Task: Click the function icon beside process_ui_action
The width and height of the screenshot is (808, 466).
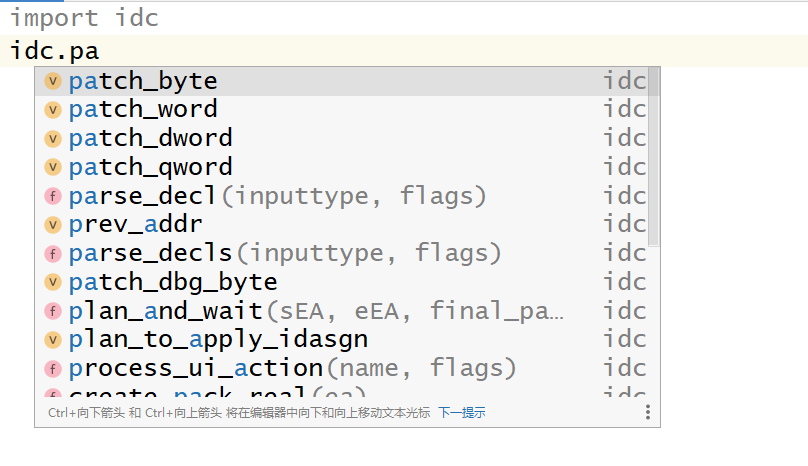Action: point(53,369)
